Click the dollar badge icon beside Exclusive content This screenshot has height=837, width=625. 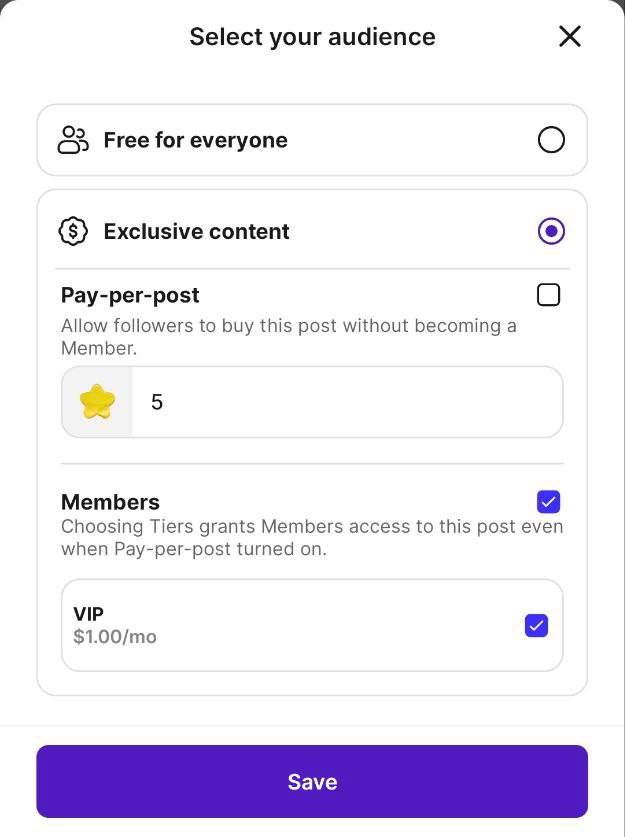click(73, 231)
